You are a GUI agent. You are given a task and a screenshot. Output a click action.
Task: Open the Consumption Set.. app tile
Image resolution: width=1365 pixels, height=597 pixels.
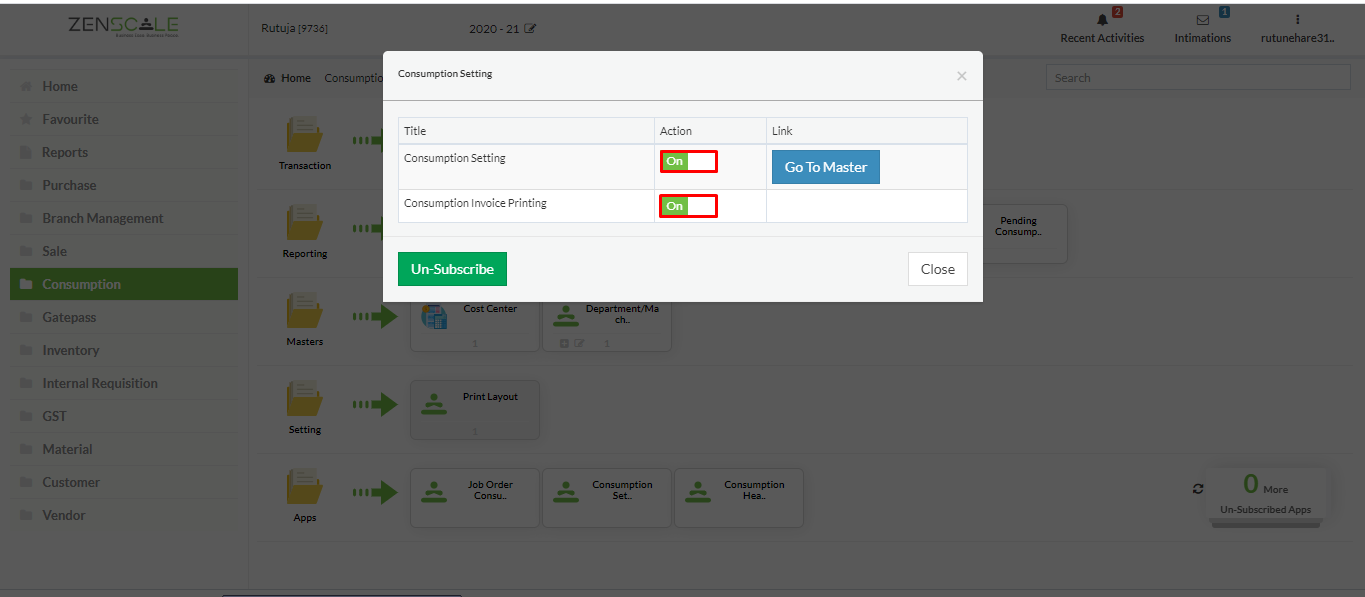[607, 498]
